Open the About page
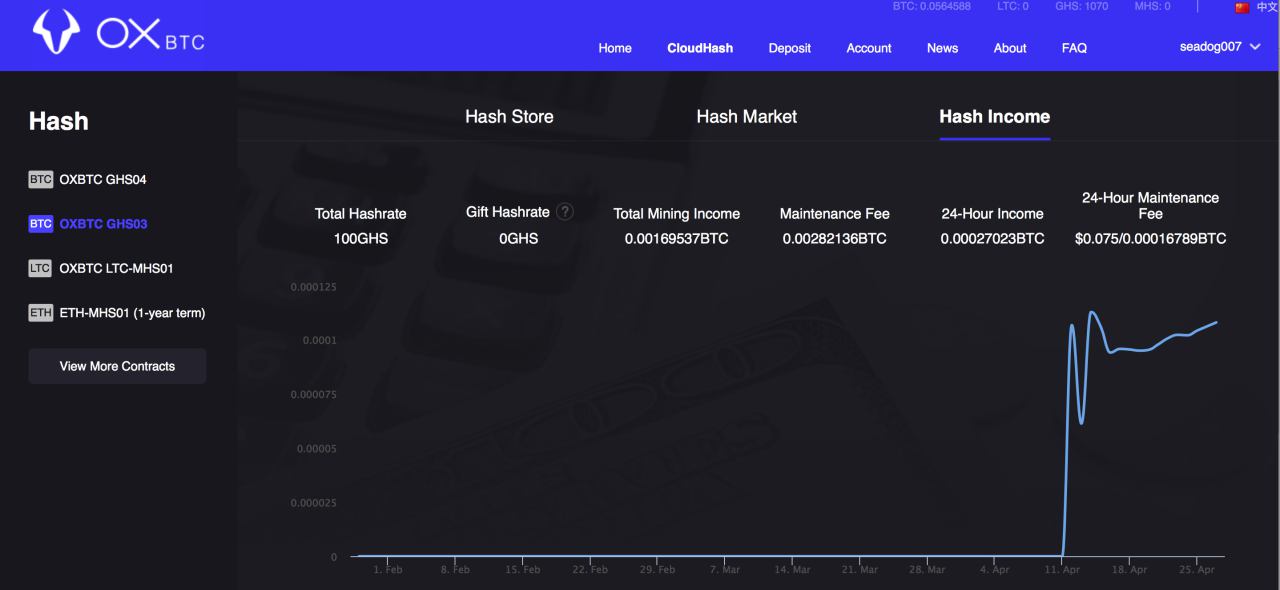The image size is (1280, 590). click(x=1010, y=48)
